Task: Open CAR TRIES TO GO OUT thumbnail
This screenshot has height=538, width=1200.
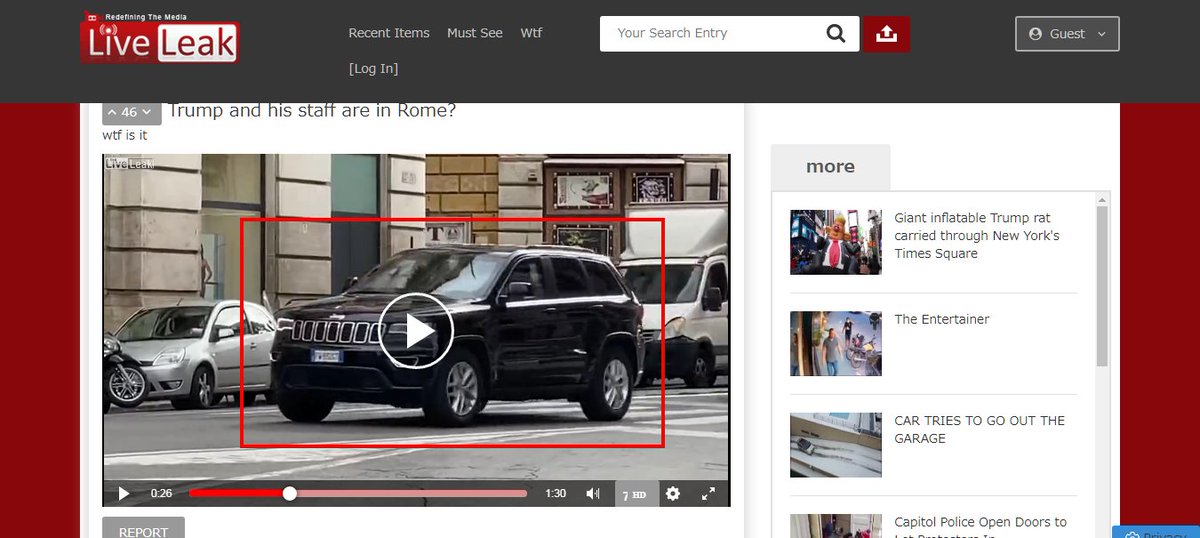Action: pyautogui.click(x=836, y=445)
